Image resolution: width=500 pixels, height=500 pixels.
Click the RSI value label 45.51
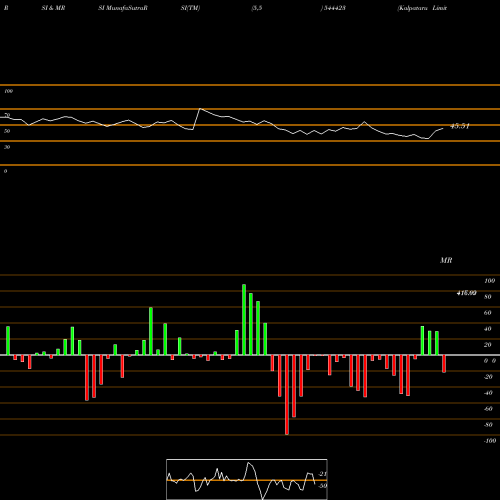pos(460,126)
